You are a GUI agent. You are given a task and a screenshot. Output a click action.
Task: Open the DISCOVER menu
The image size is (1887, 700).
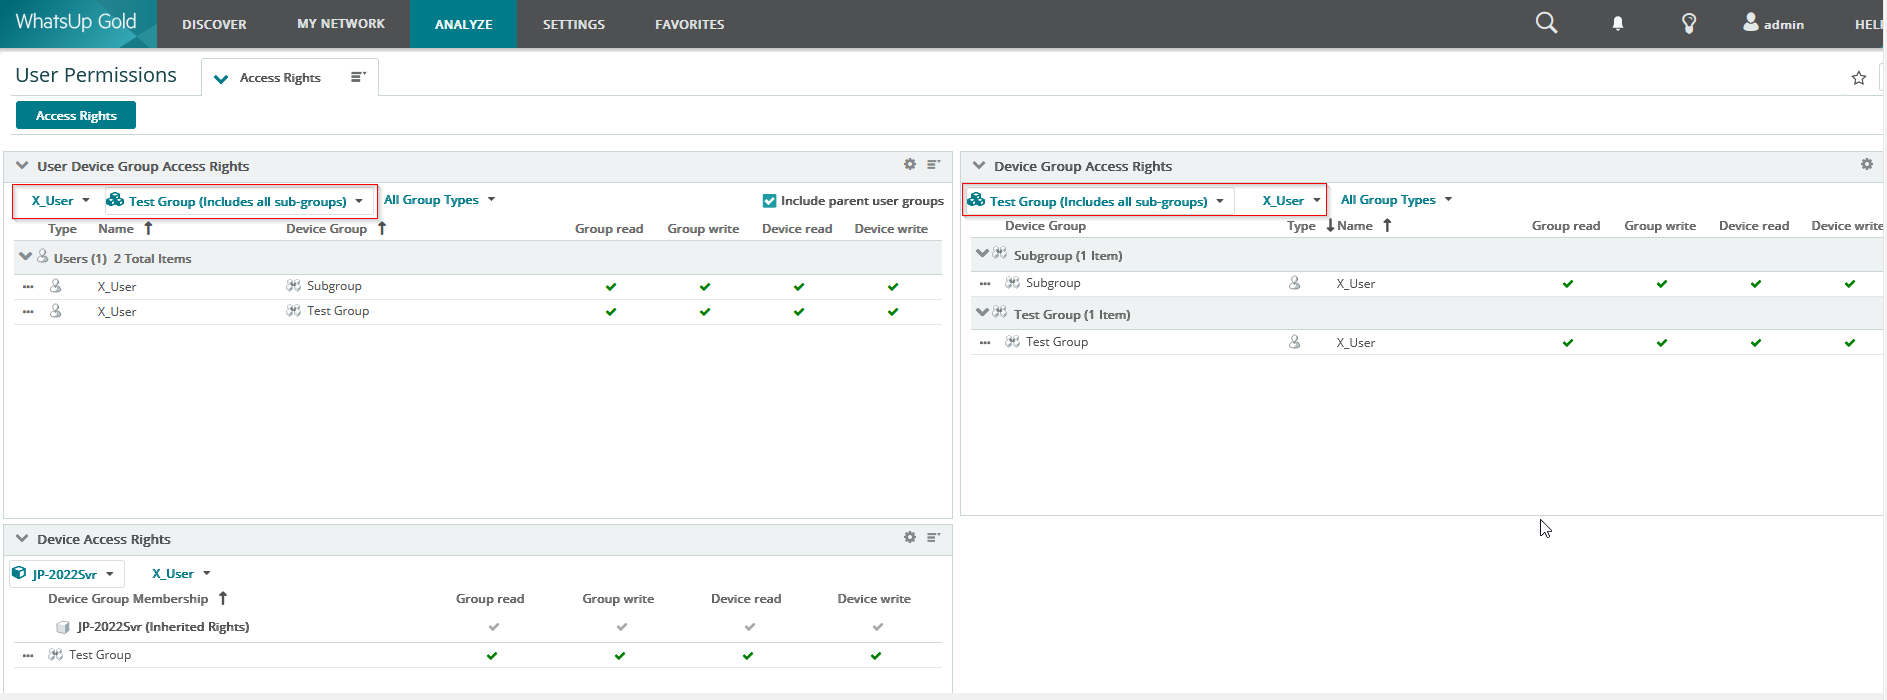214,24
